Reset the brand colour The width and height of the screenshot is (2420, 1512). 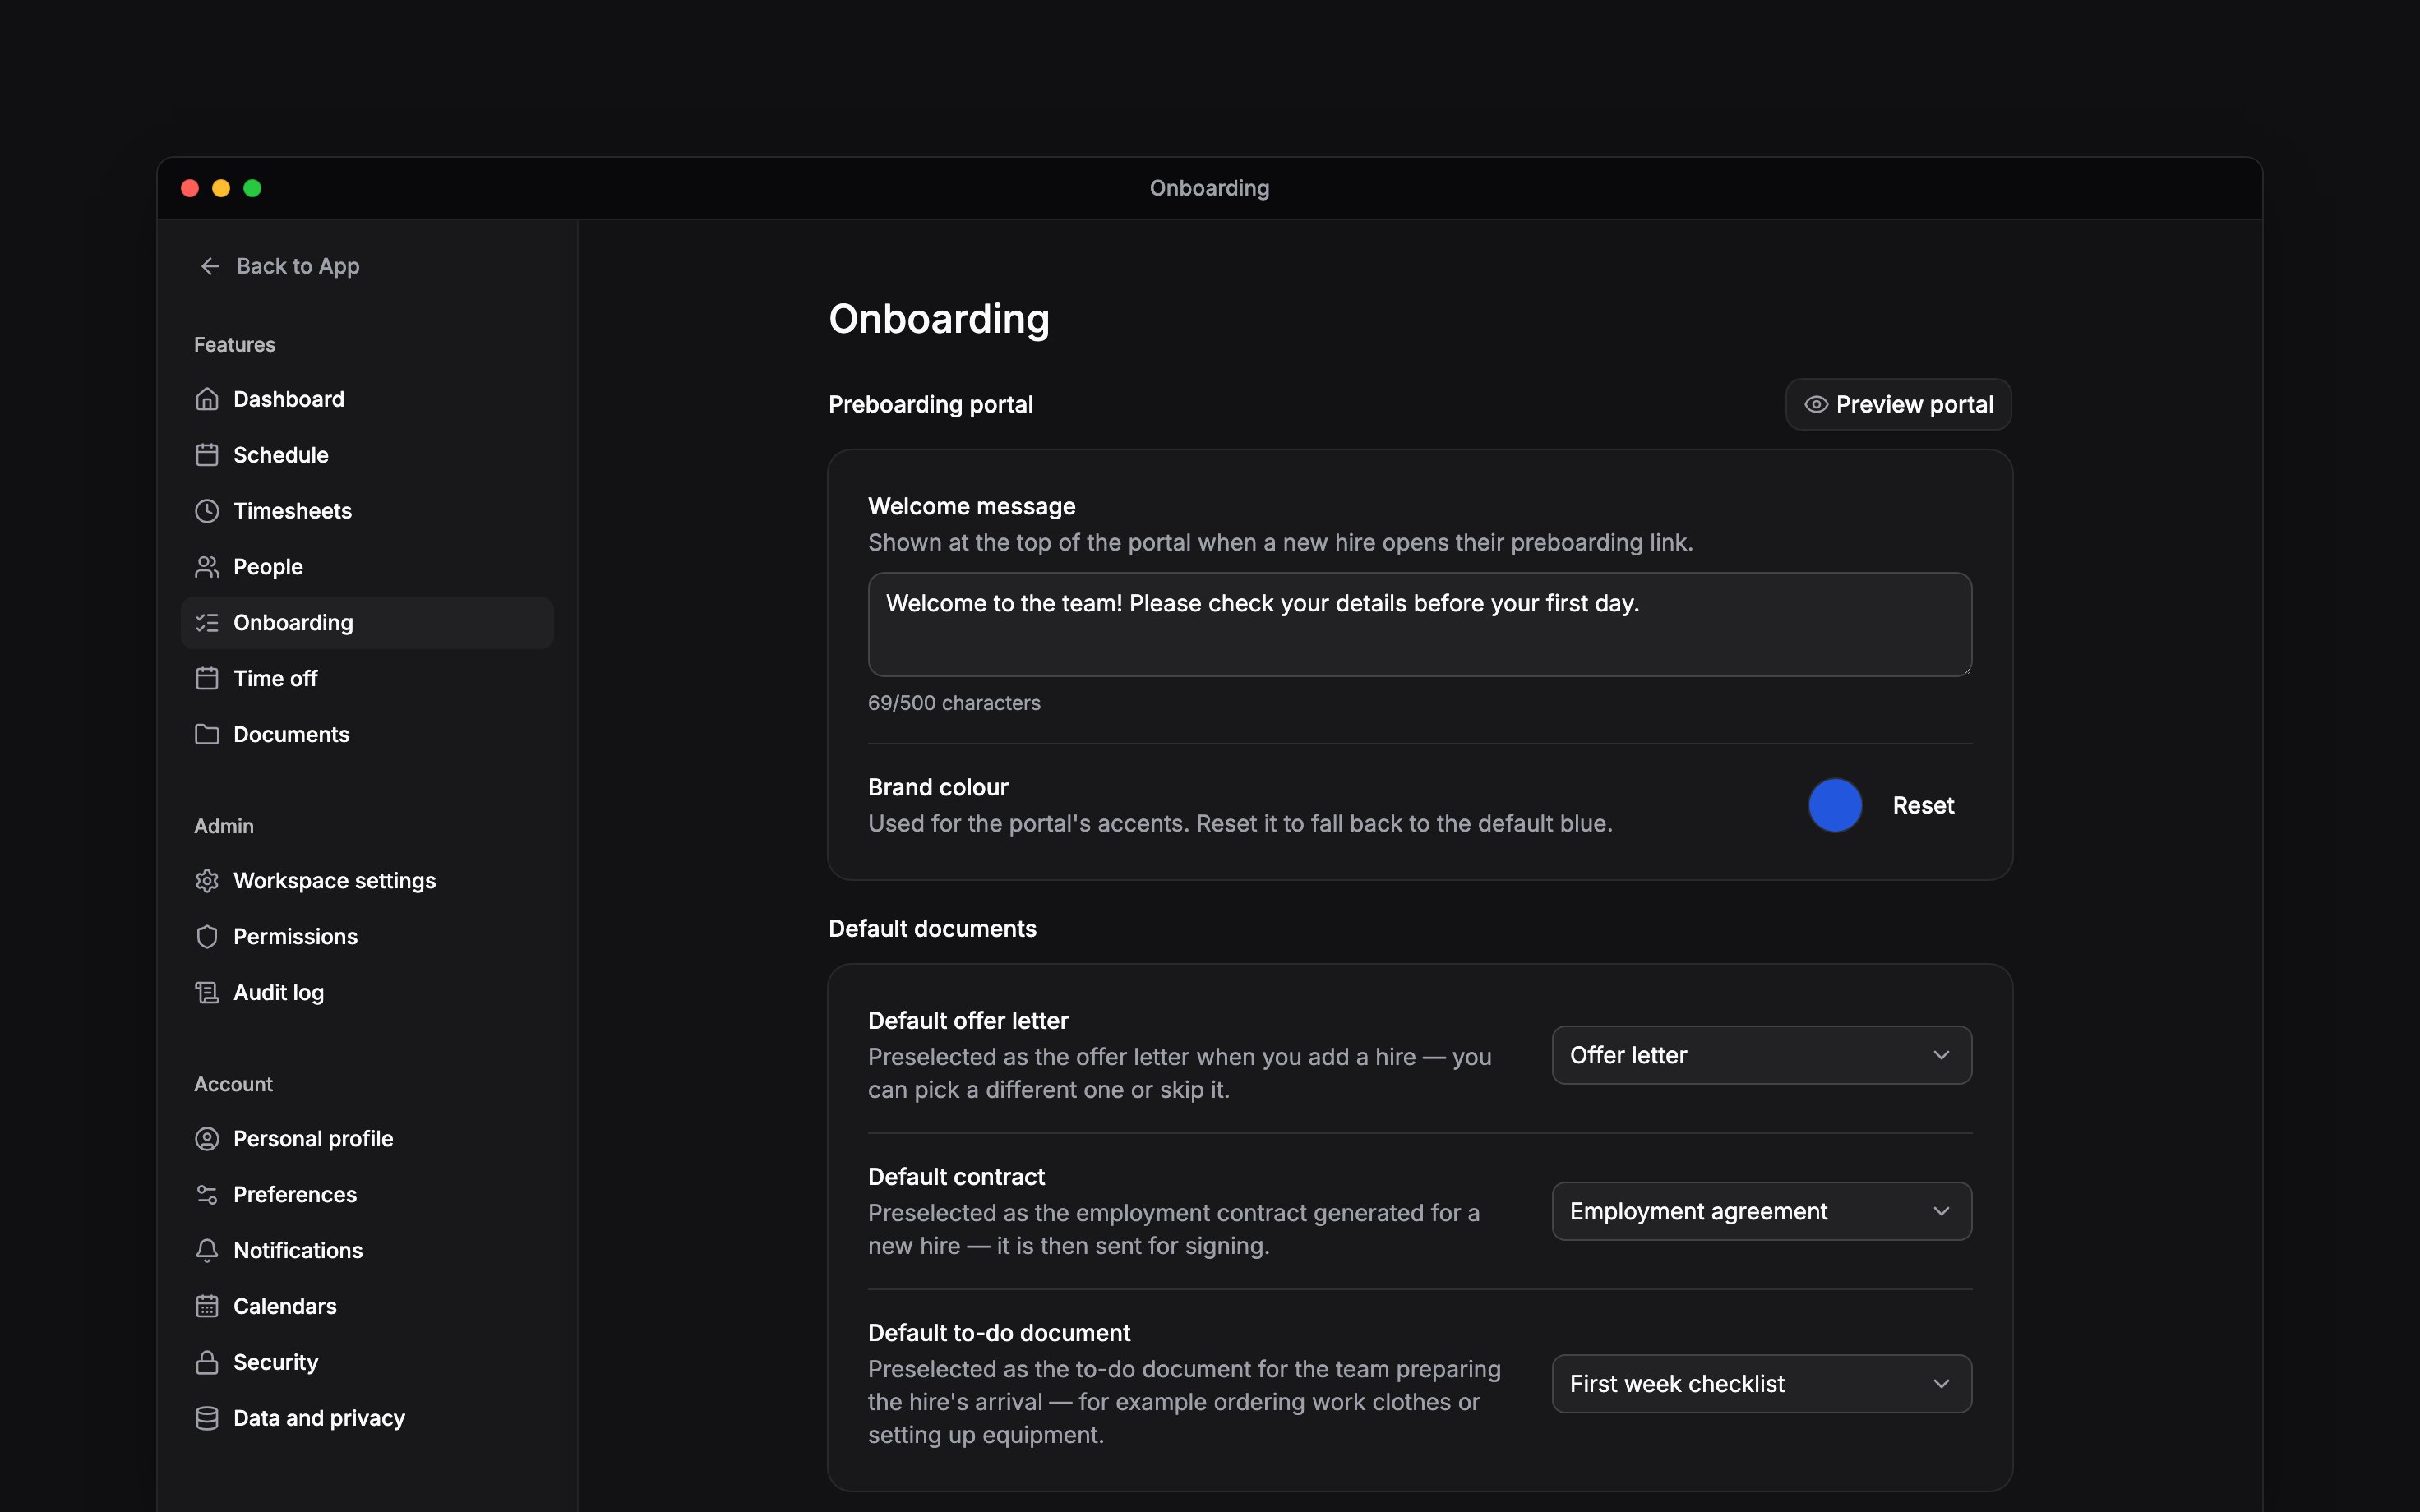pyautogui.click(x=1922, y=805)
